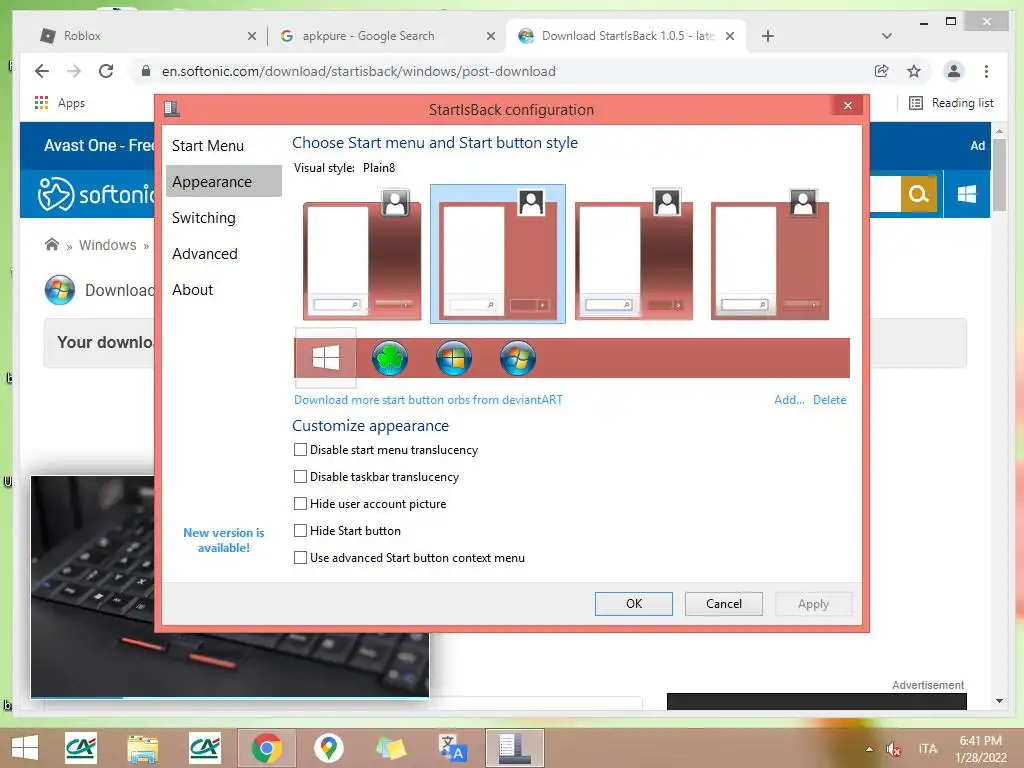Toggle Hide user account picture checkbox

pyautogui.click(x=300, y=504)
